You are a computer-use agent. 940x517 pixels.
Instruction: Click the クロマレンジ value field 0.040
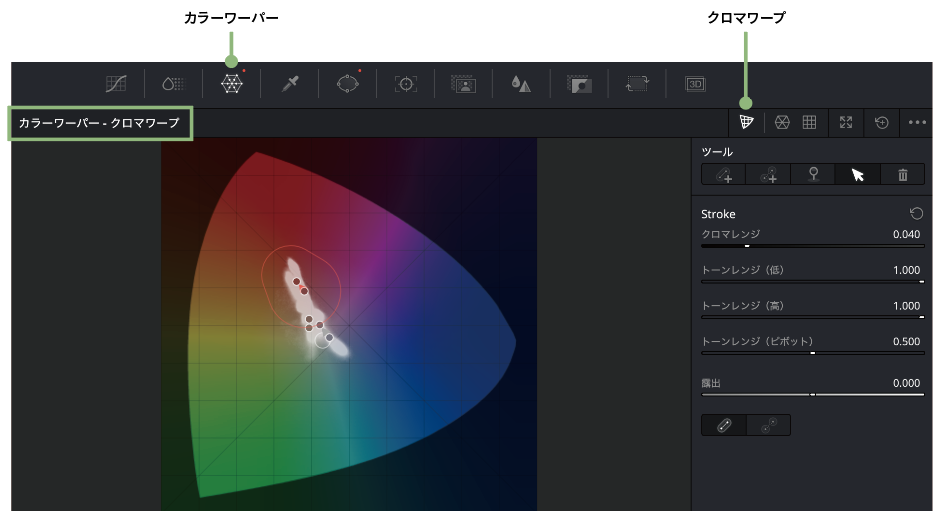tap(905, 234)
